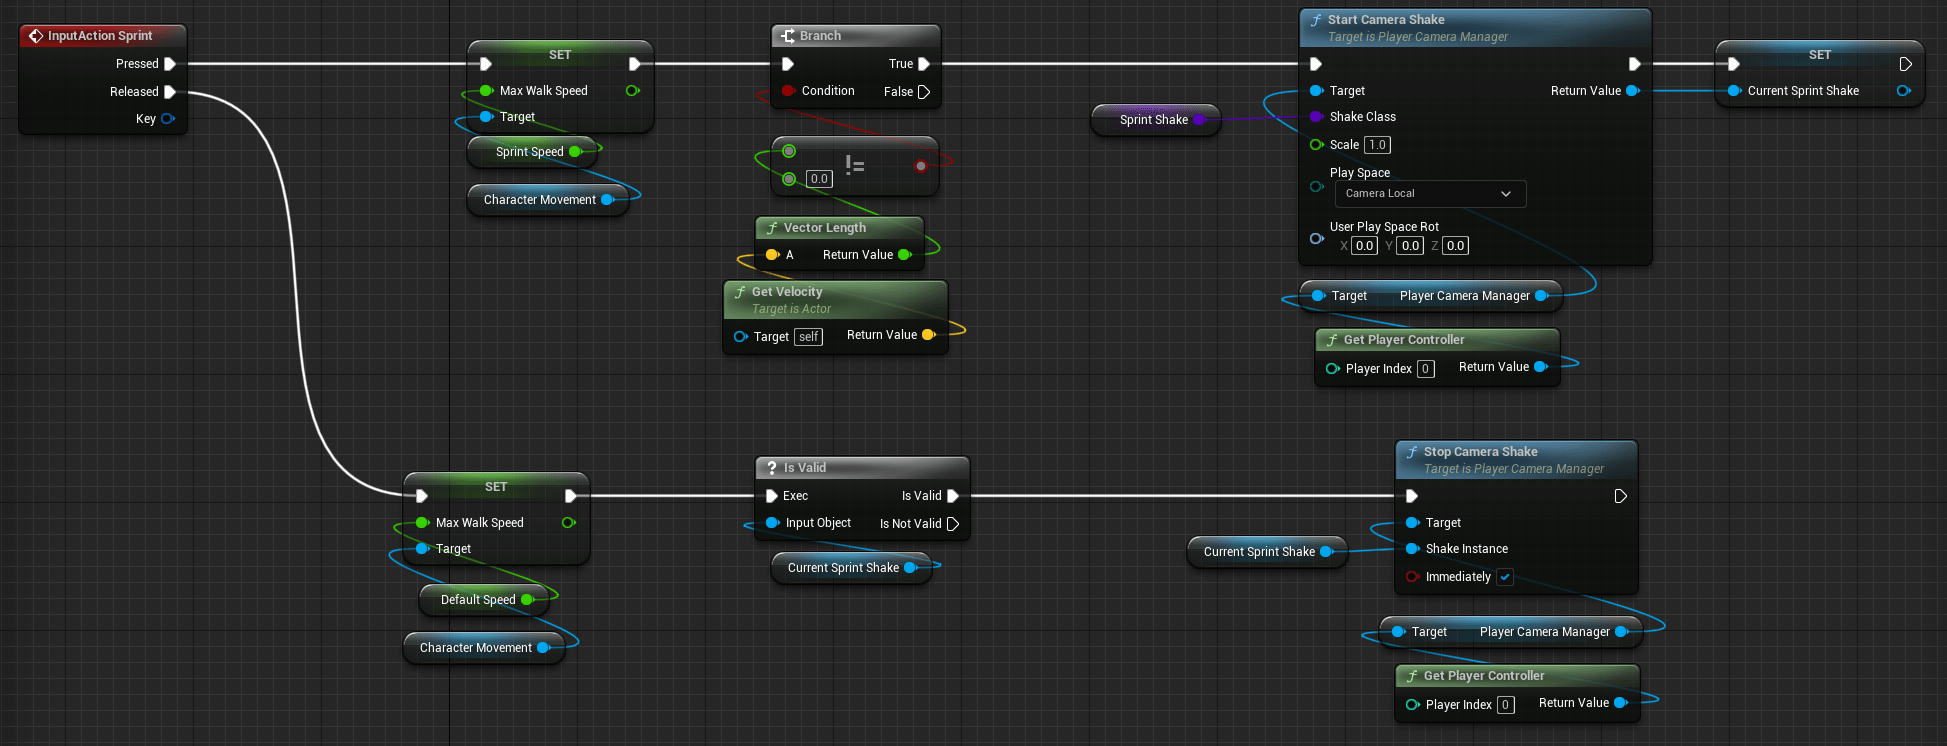The width and height of the screenshot is (1947, 746).
Task: Click the red Condition pin on Branch
Action: point(788,91)
